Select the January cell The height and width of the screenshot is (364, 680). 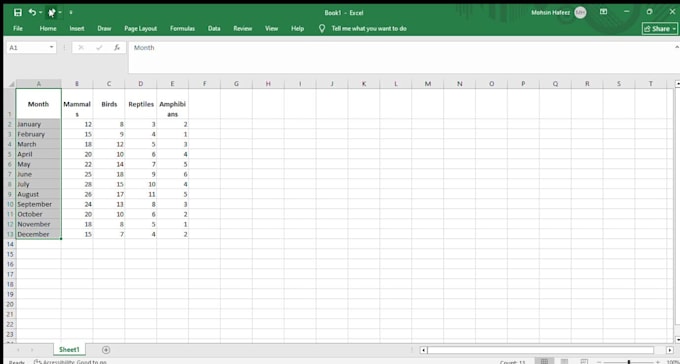(39, 124)
